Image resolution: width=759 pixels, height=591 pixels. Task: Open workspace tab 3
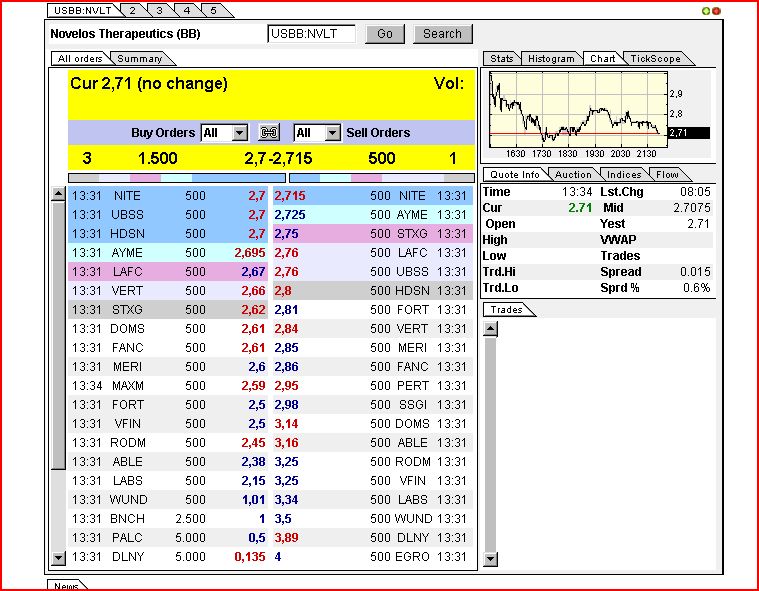(159, 10)
